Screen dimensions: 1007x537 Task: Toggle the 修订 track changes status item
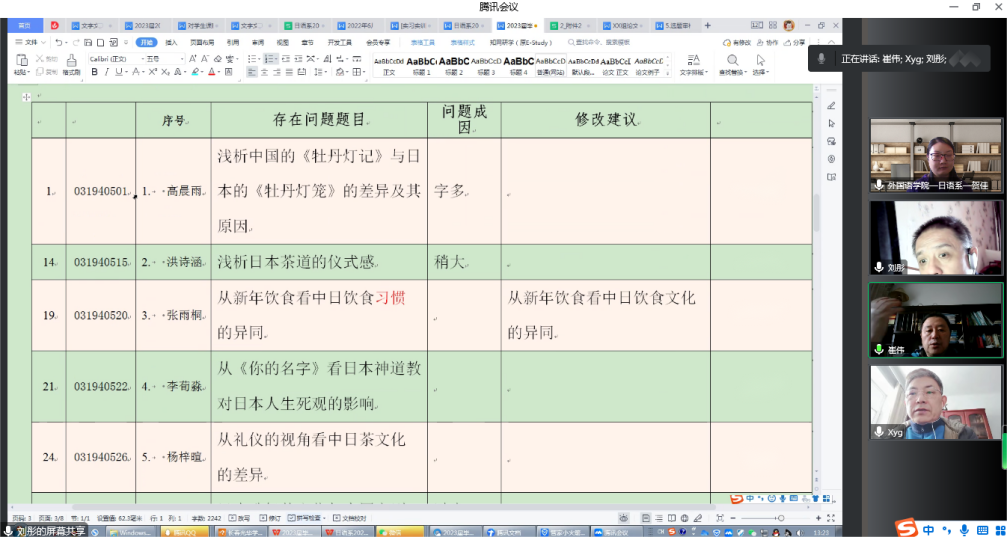pyautogui.click(x=270, y=518)
